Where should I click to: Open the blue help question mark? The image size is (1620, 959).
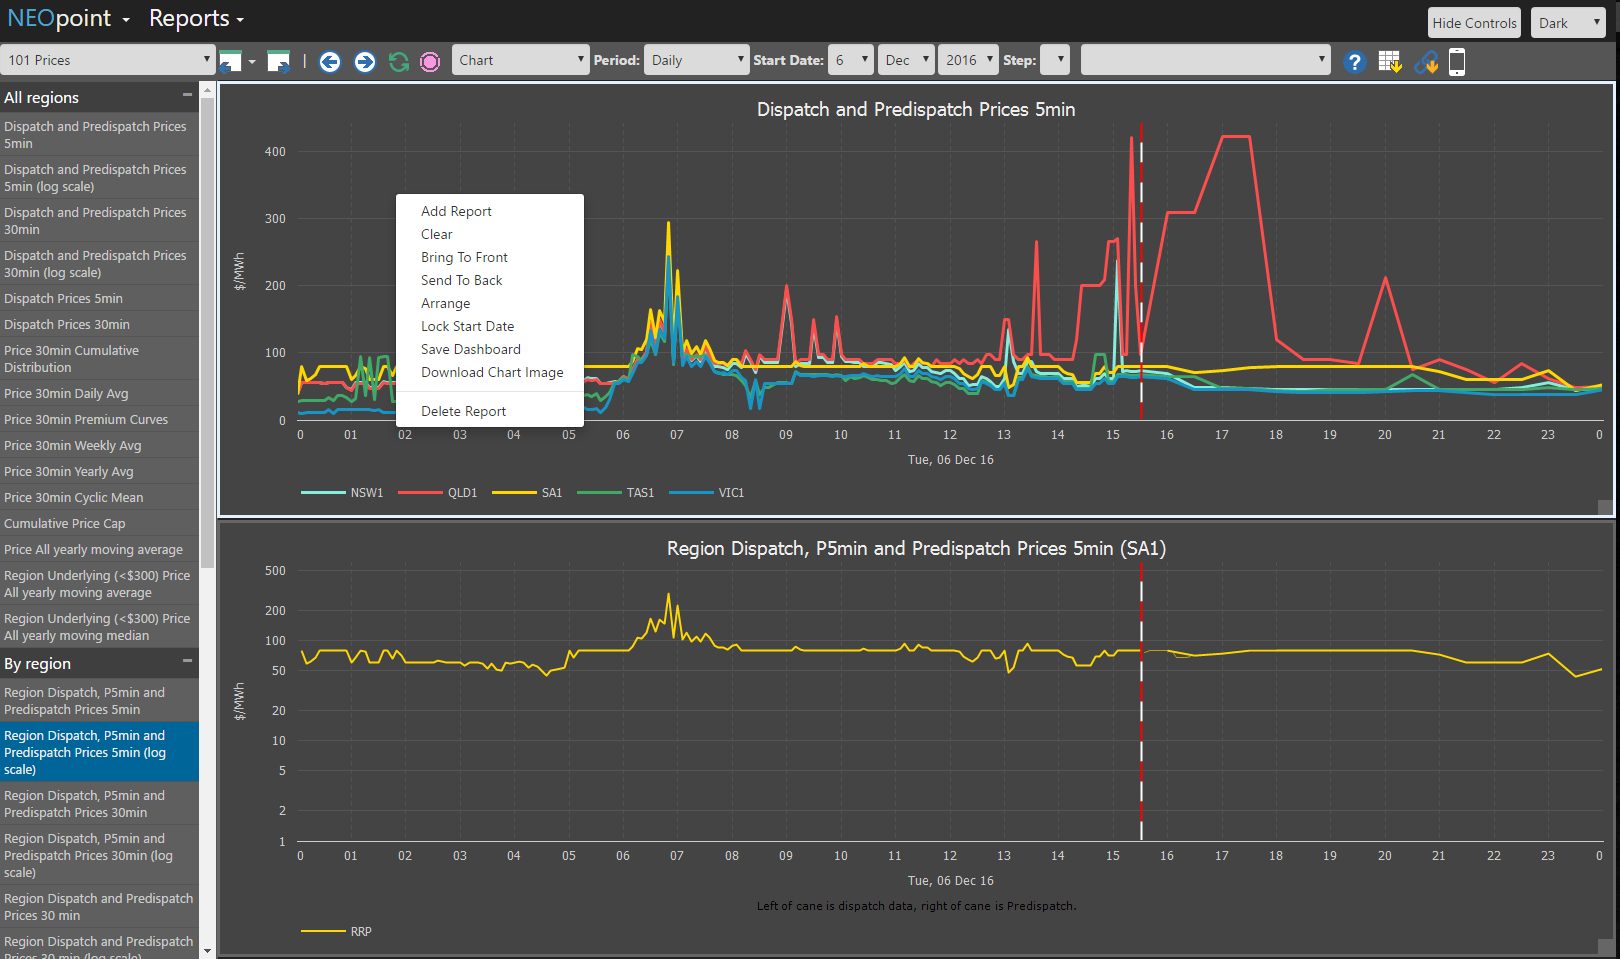tap(1354, 62)
